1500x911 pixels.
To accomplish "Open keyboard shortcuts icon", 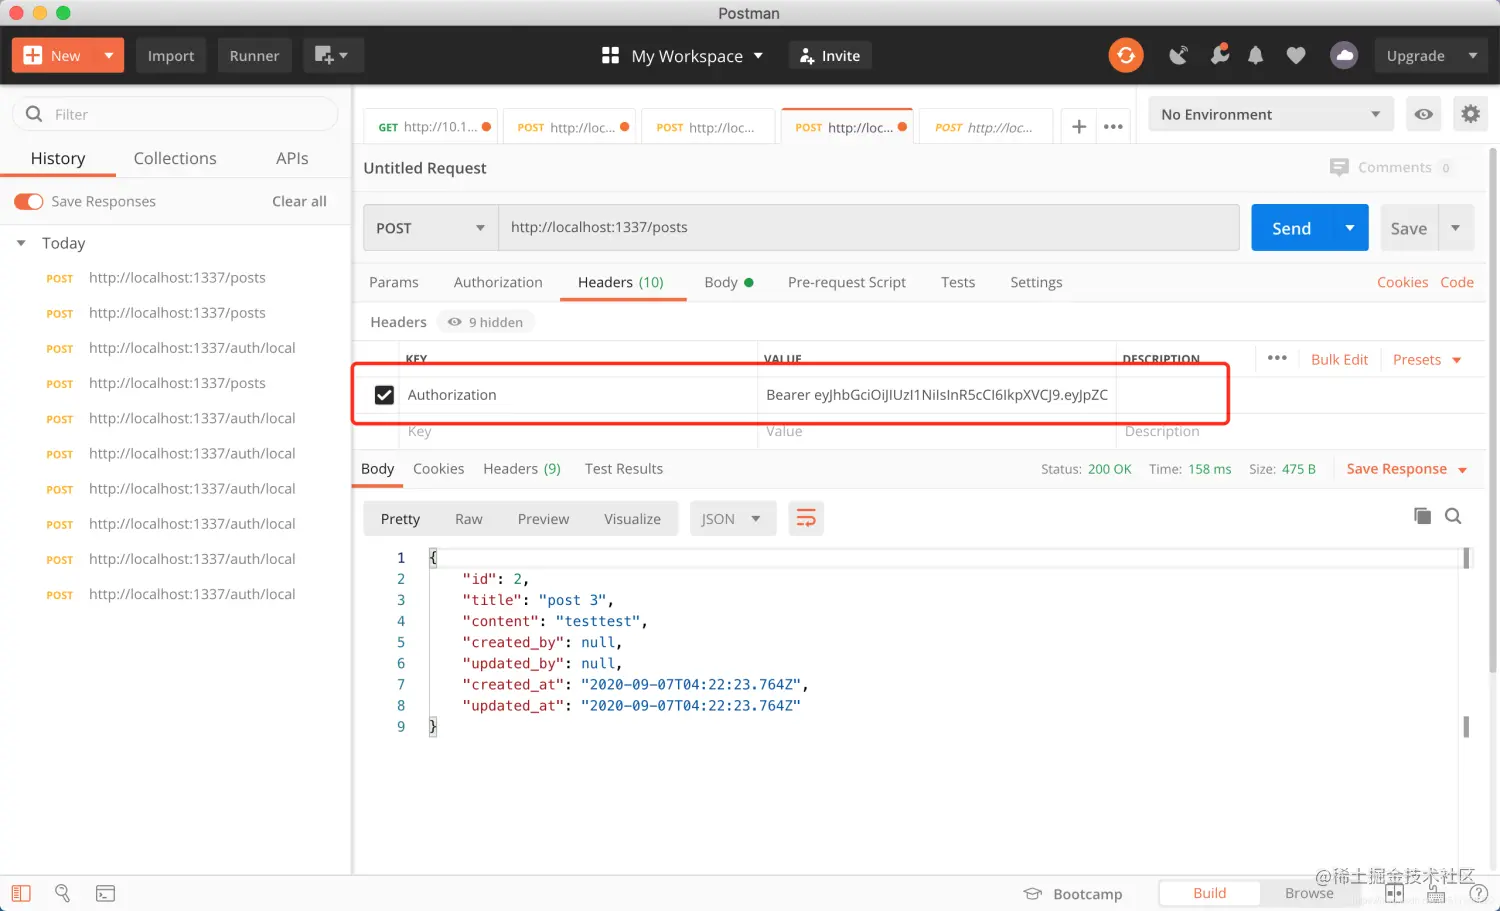I will (x=1436, y=894).
